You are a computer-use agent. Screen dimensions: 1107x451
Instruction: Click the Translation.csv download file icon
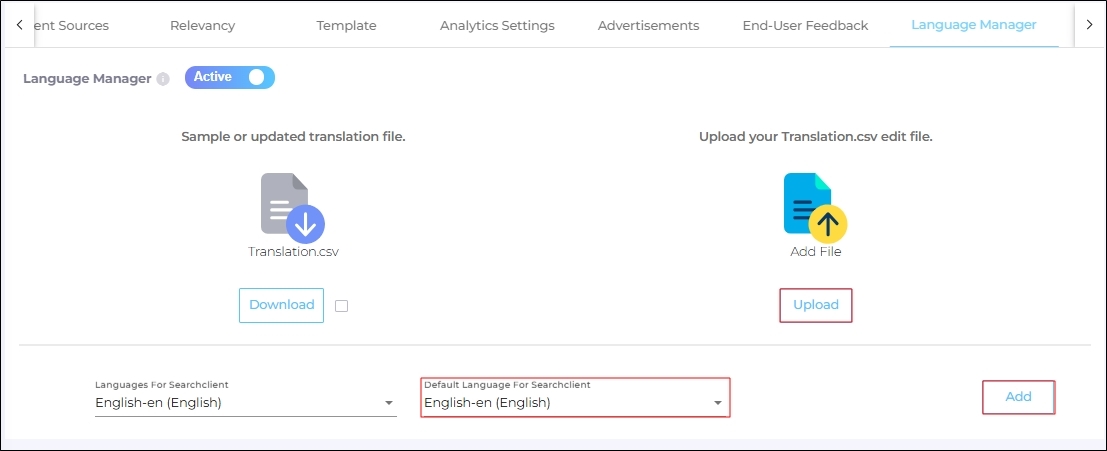click(x=293, y=207)
